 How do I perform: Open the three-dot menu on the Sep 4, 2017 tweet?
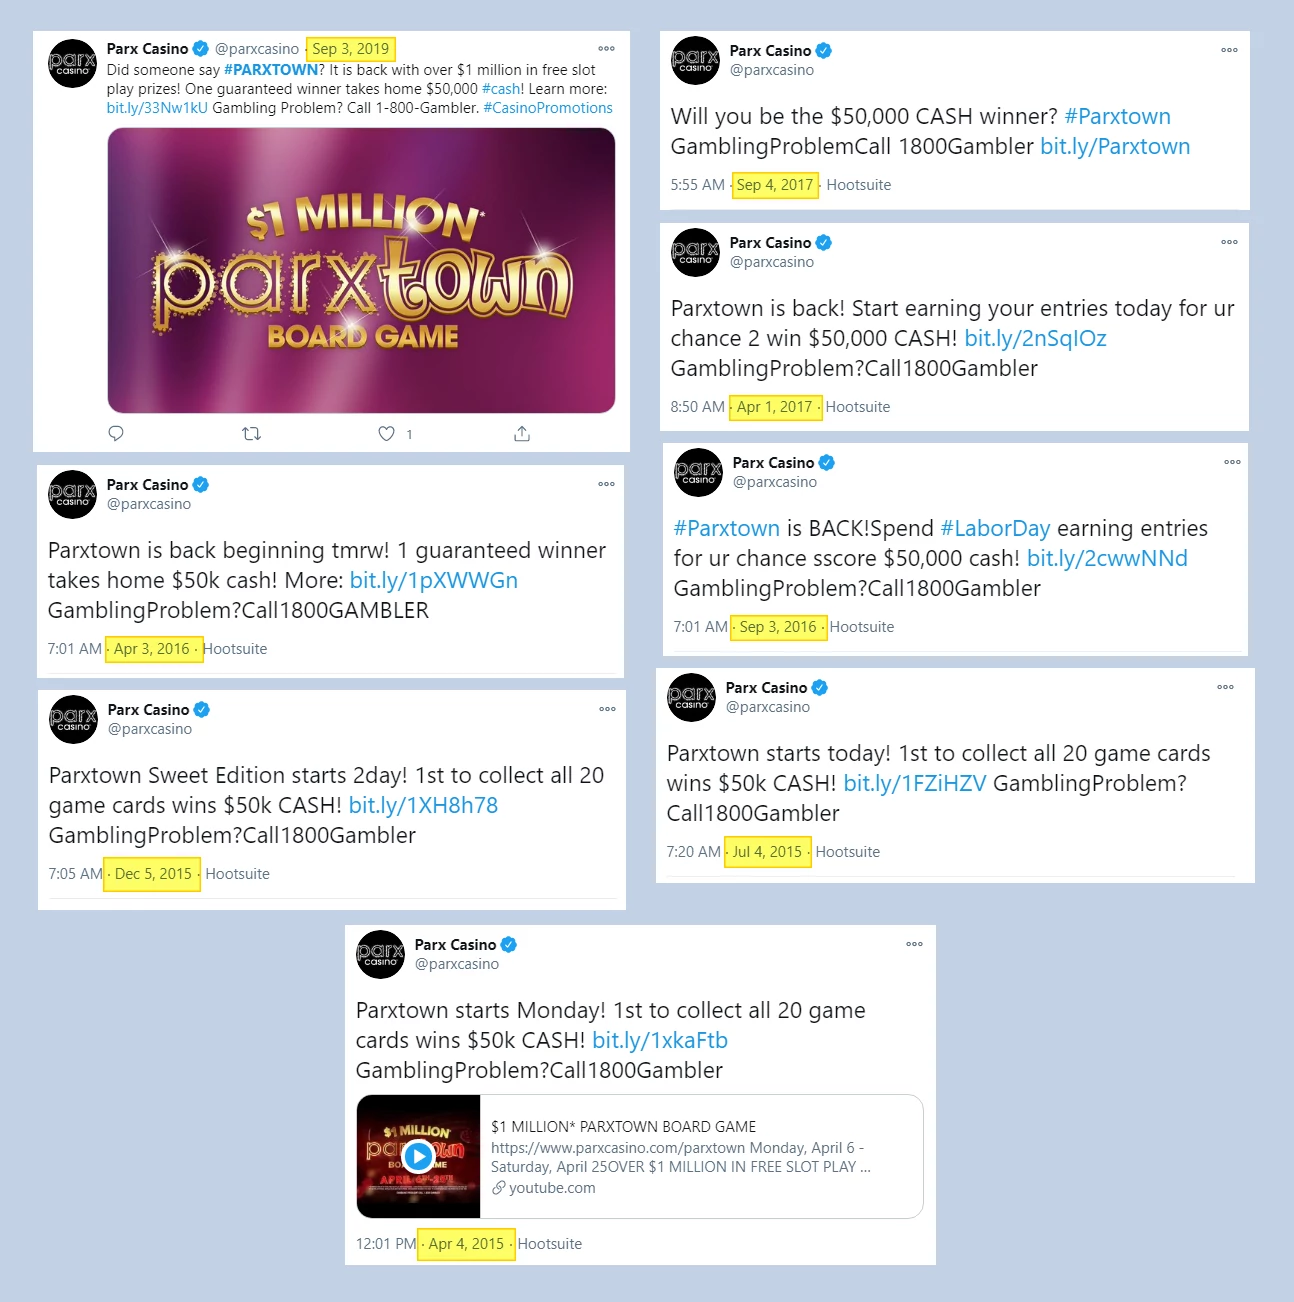[x=1229, y=50]
